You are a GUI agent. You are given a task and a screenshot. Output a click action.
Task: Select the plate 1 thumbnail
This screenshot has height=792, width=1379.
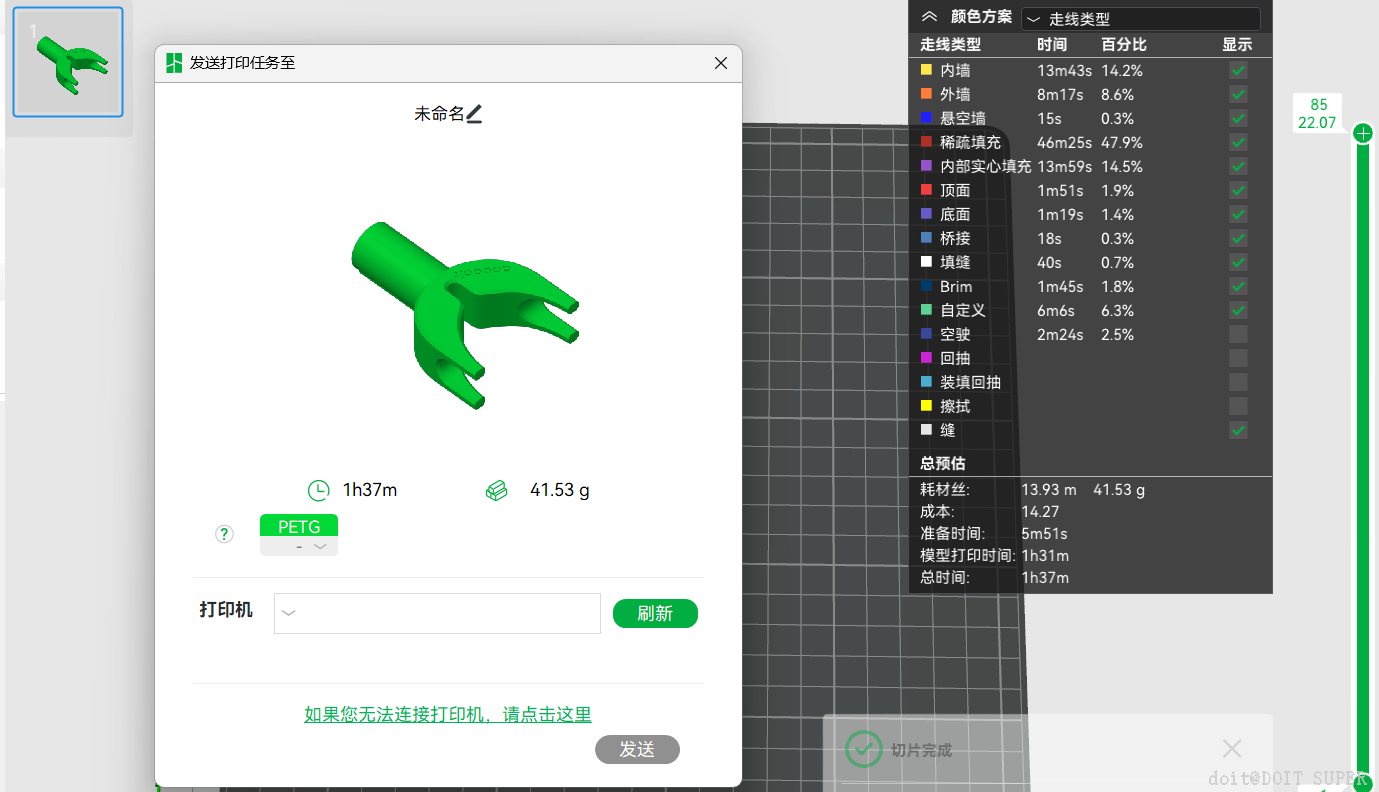67,61
